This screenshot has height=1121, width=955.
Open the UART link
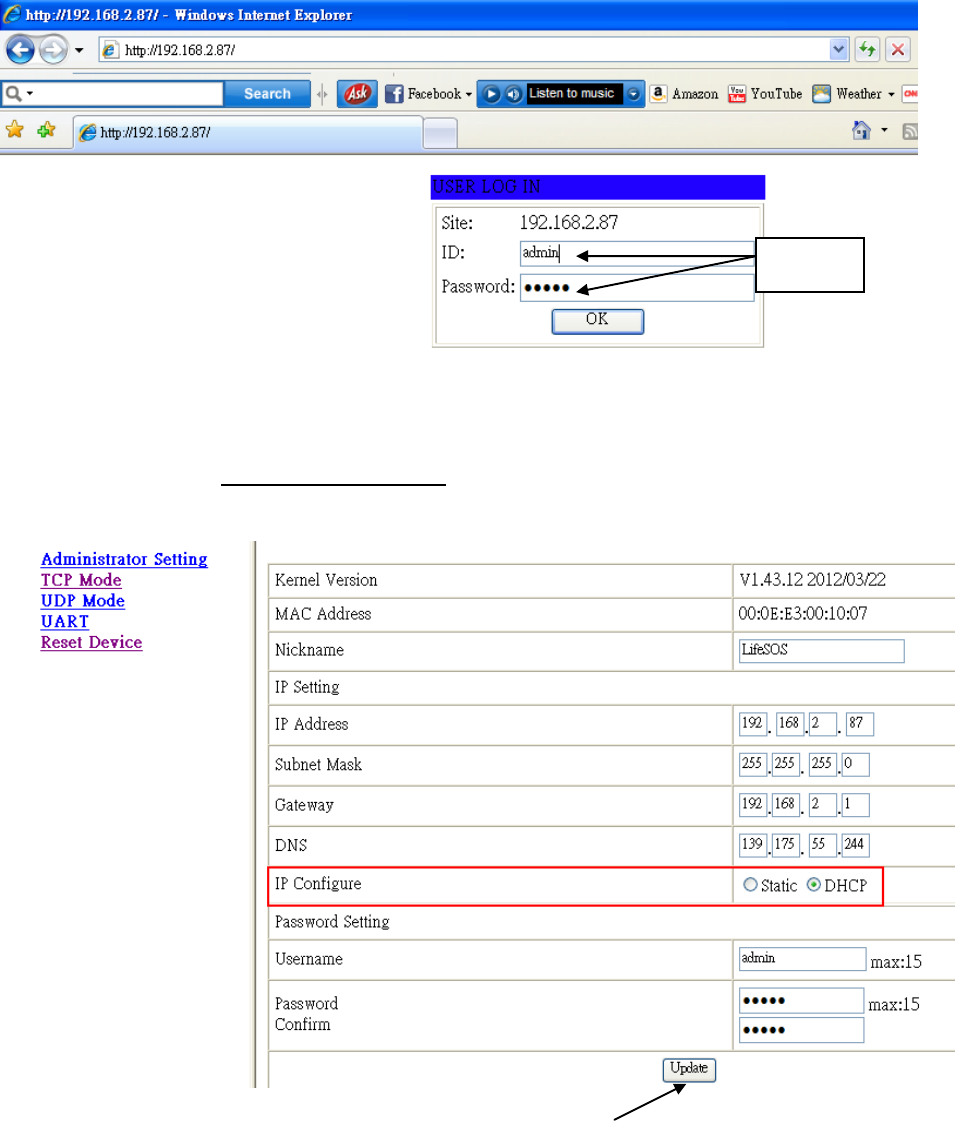pyautogui.click(x=65, y=621)
